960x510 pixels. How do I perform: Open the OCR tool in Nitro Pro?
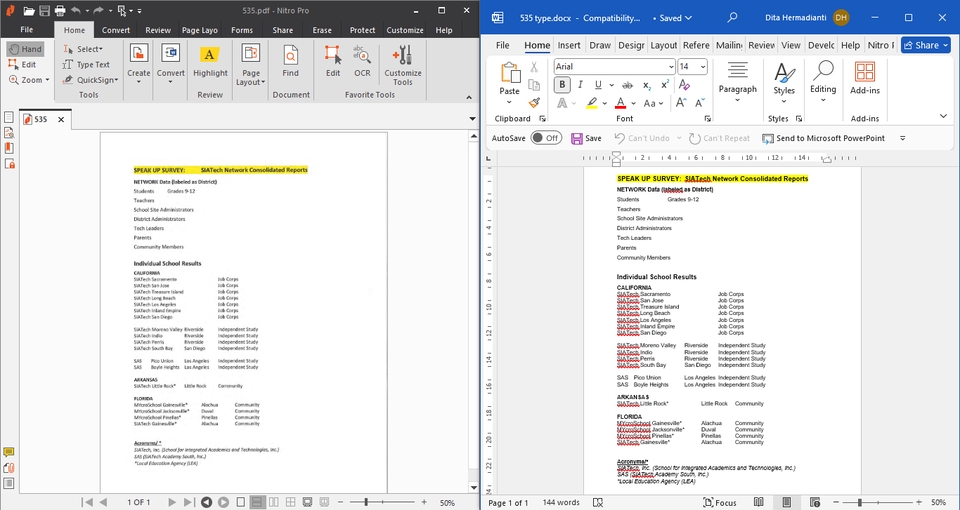point(362,62)
